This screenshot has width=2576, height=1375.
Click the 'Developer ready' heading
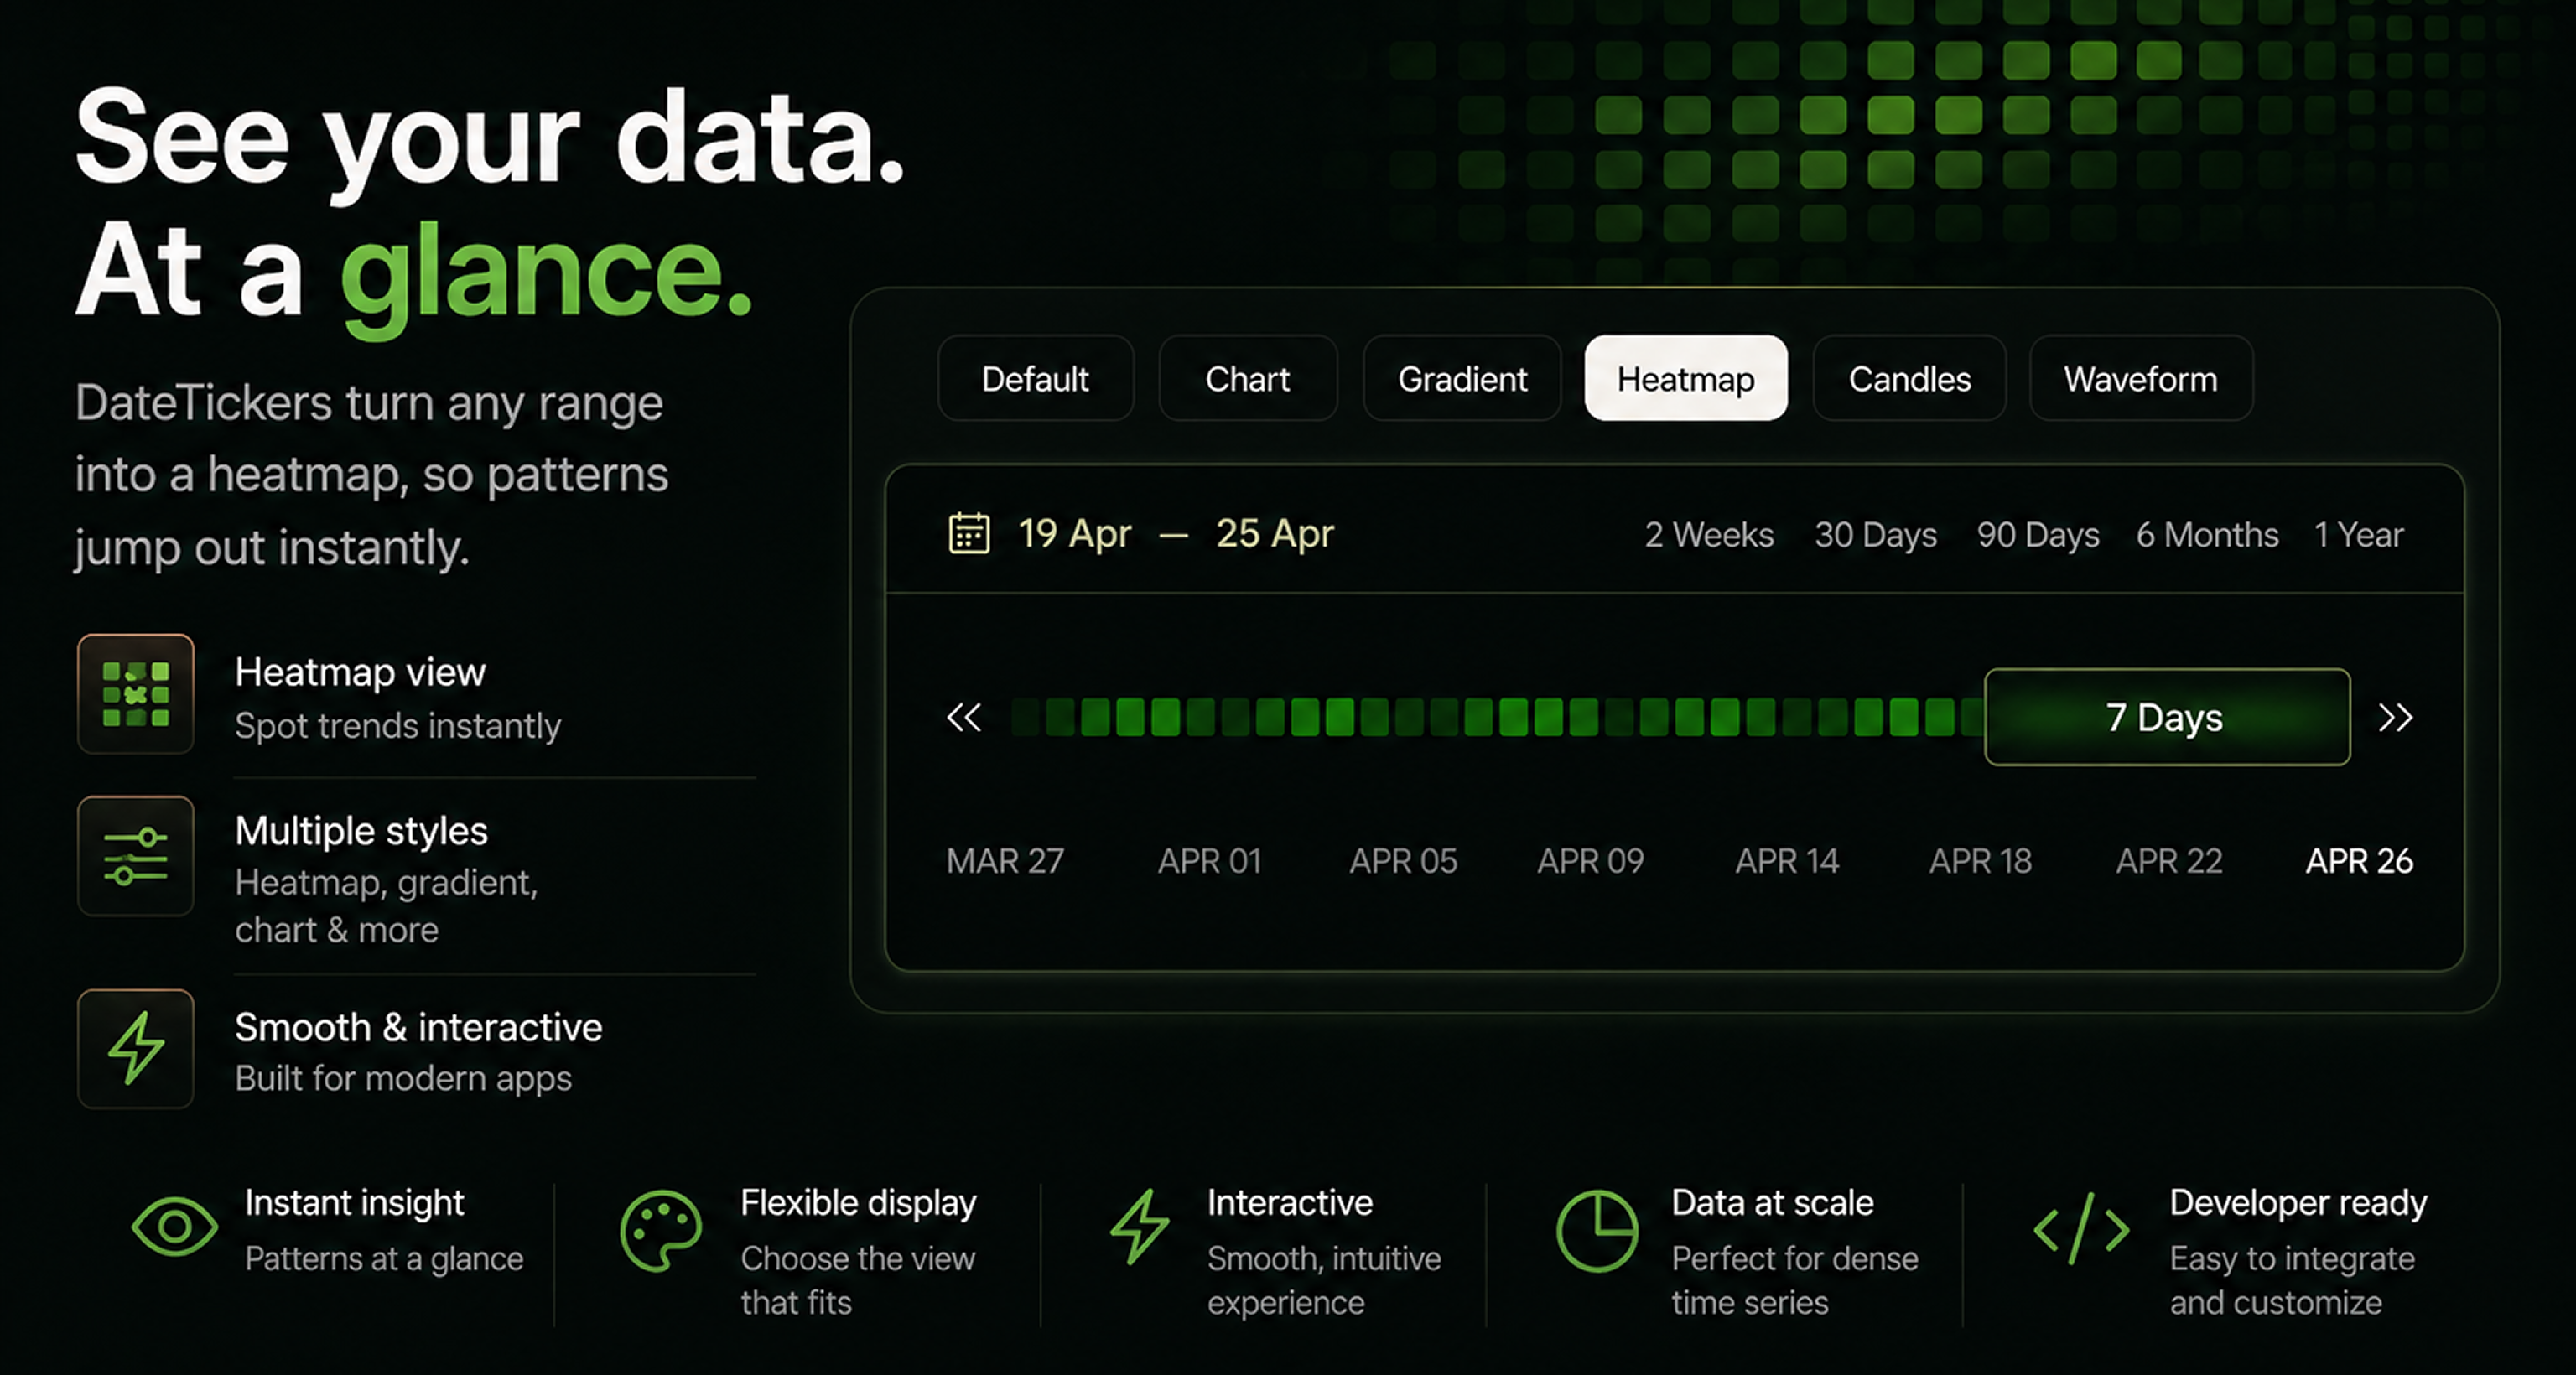tap(2298, 1203)
